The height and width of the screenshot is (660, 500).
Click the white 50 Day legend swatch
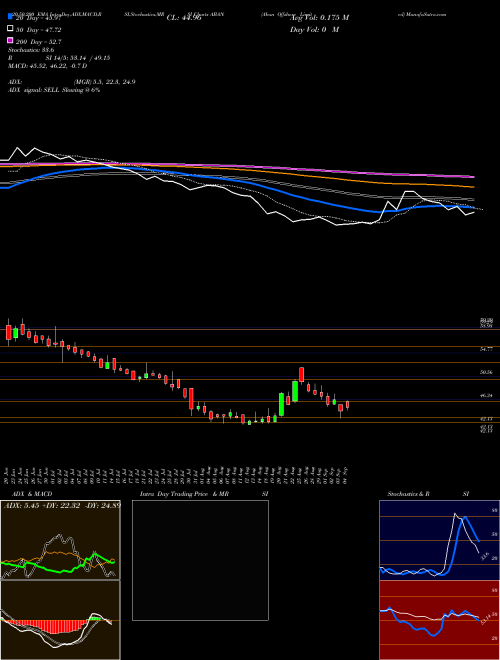[11, 29]
